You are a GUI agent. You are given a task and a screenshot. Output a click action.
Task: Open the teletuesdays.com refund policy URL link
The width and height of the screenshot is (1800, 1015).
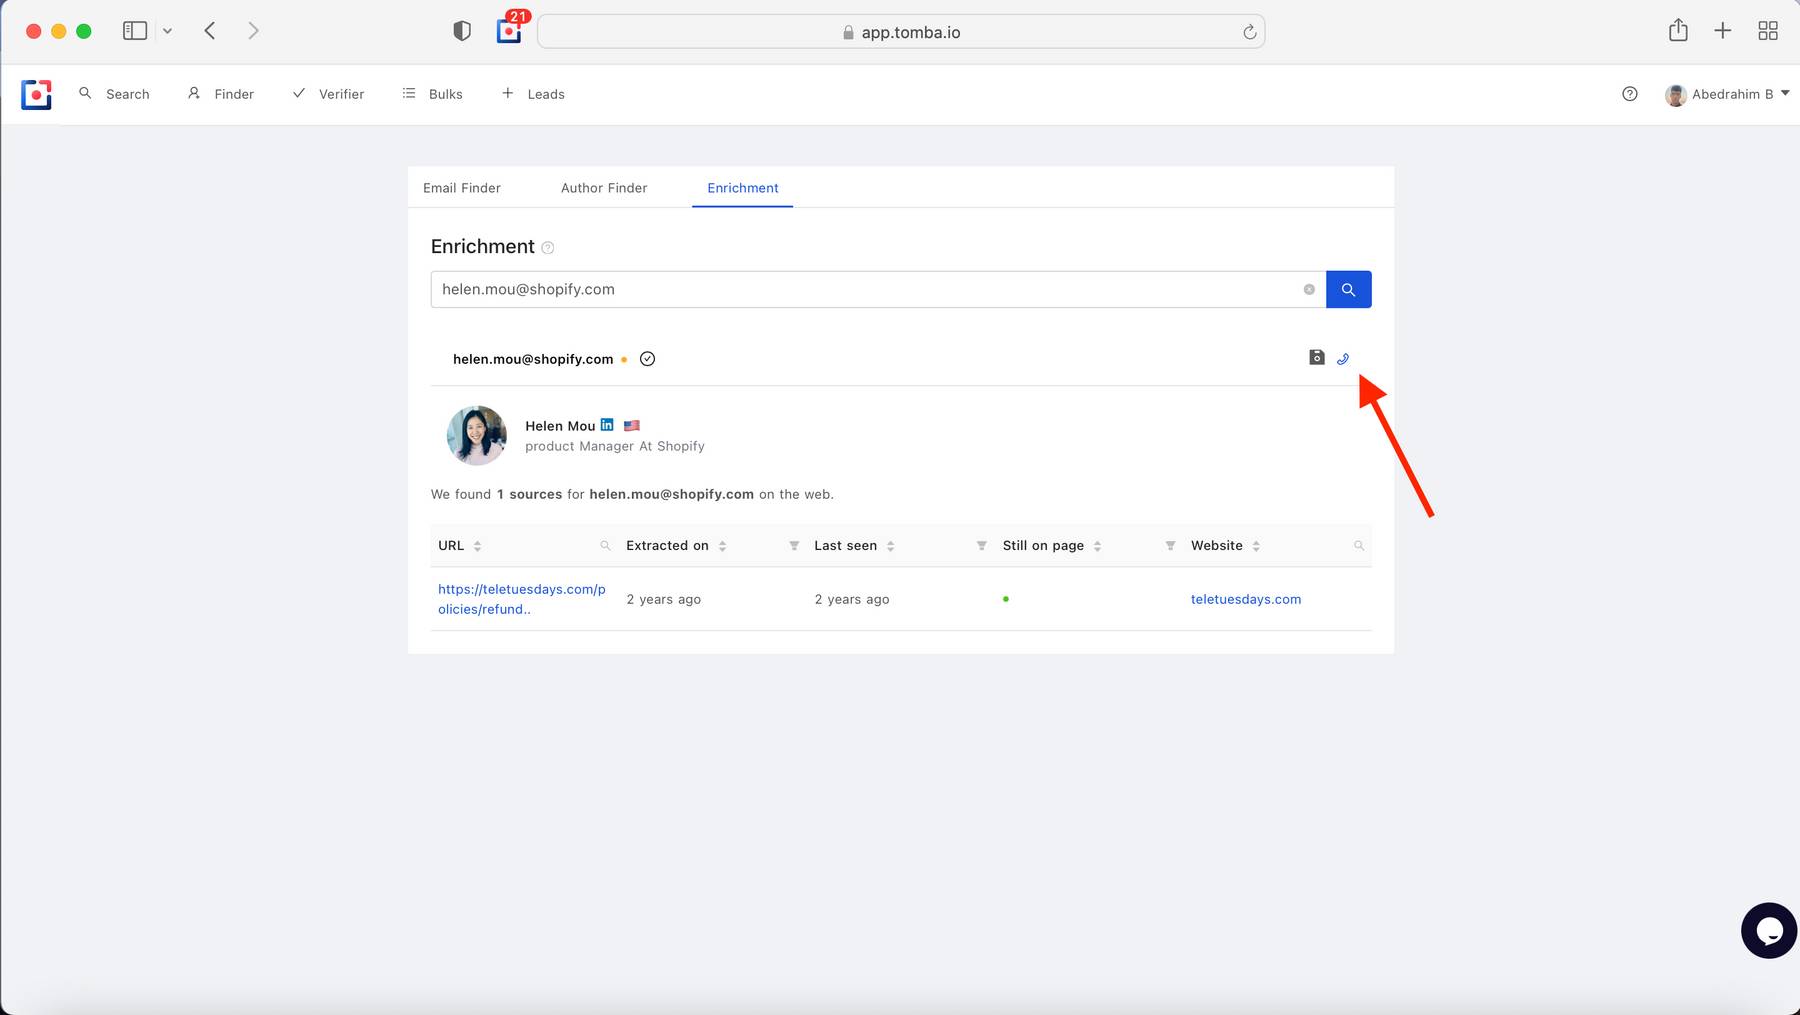pos(522,599)
